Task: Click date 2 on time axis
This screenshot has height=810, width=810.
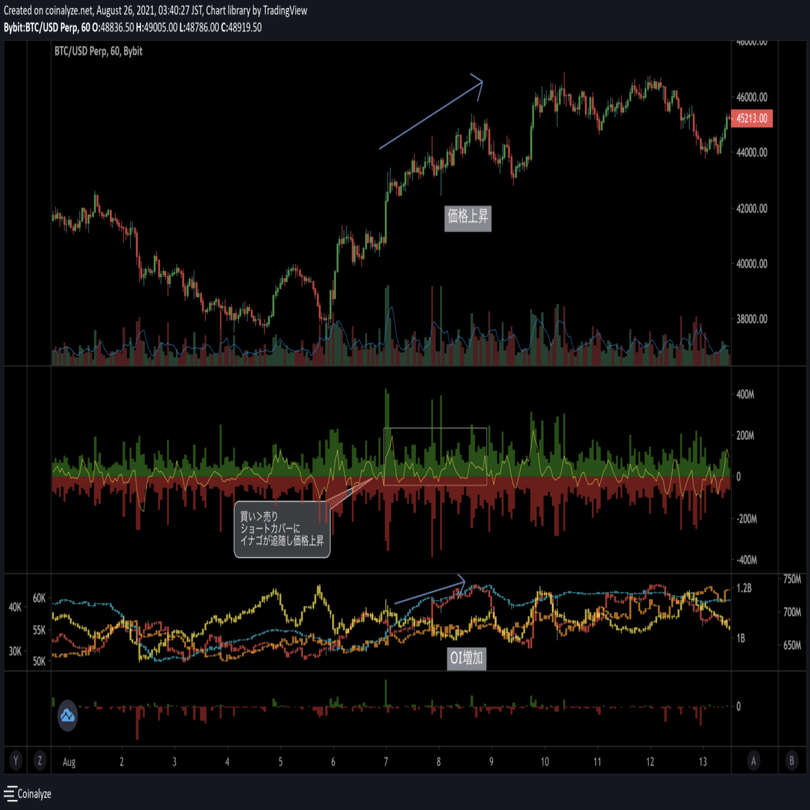Action: click(x=122, y=762)
